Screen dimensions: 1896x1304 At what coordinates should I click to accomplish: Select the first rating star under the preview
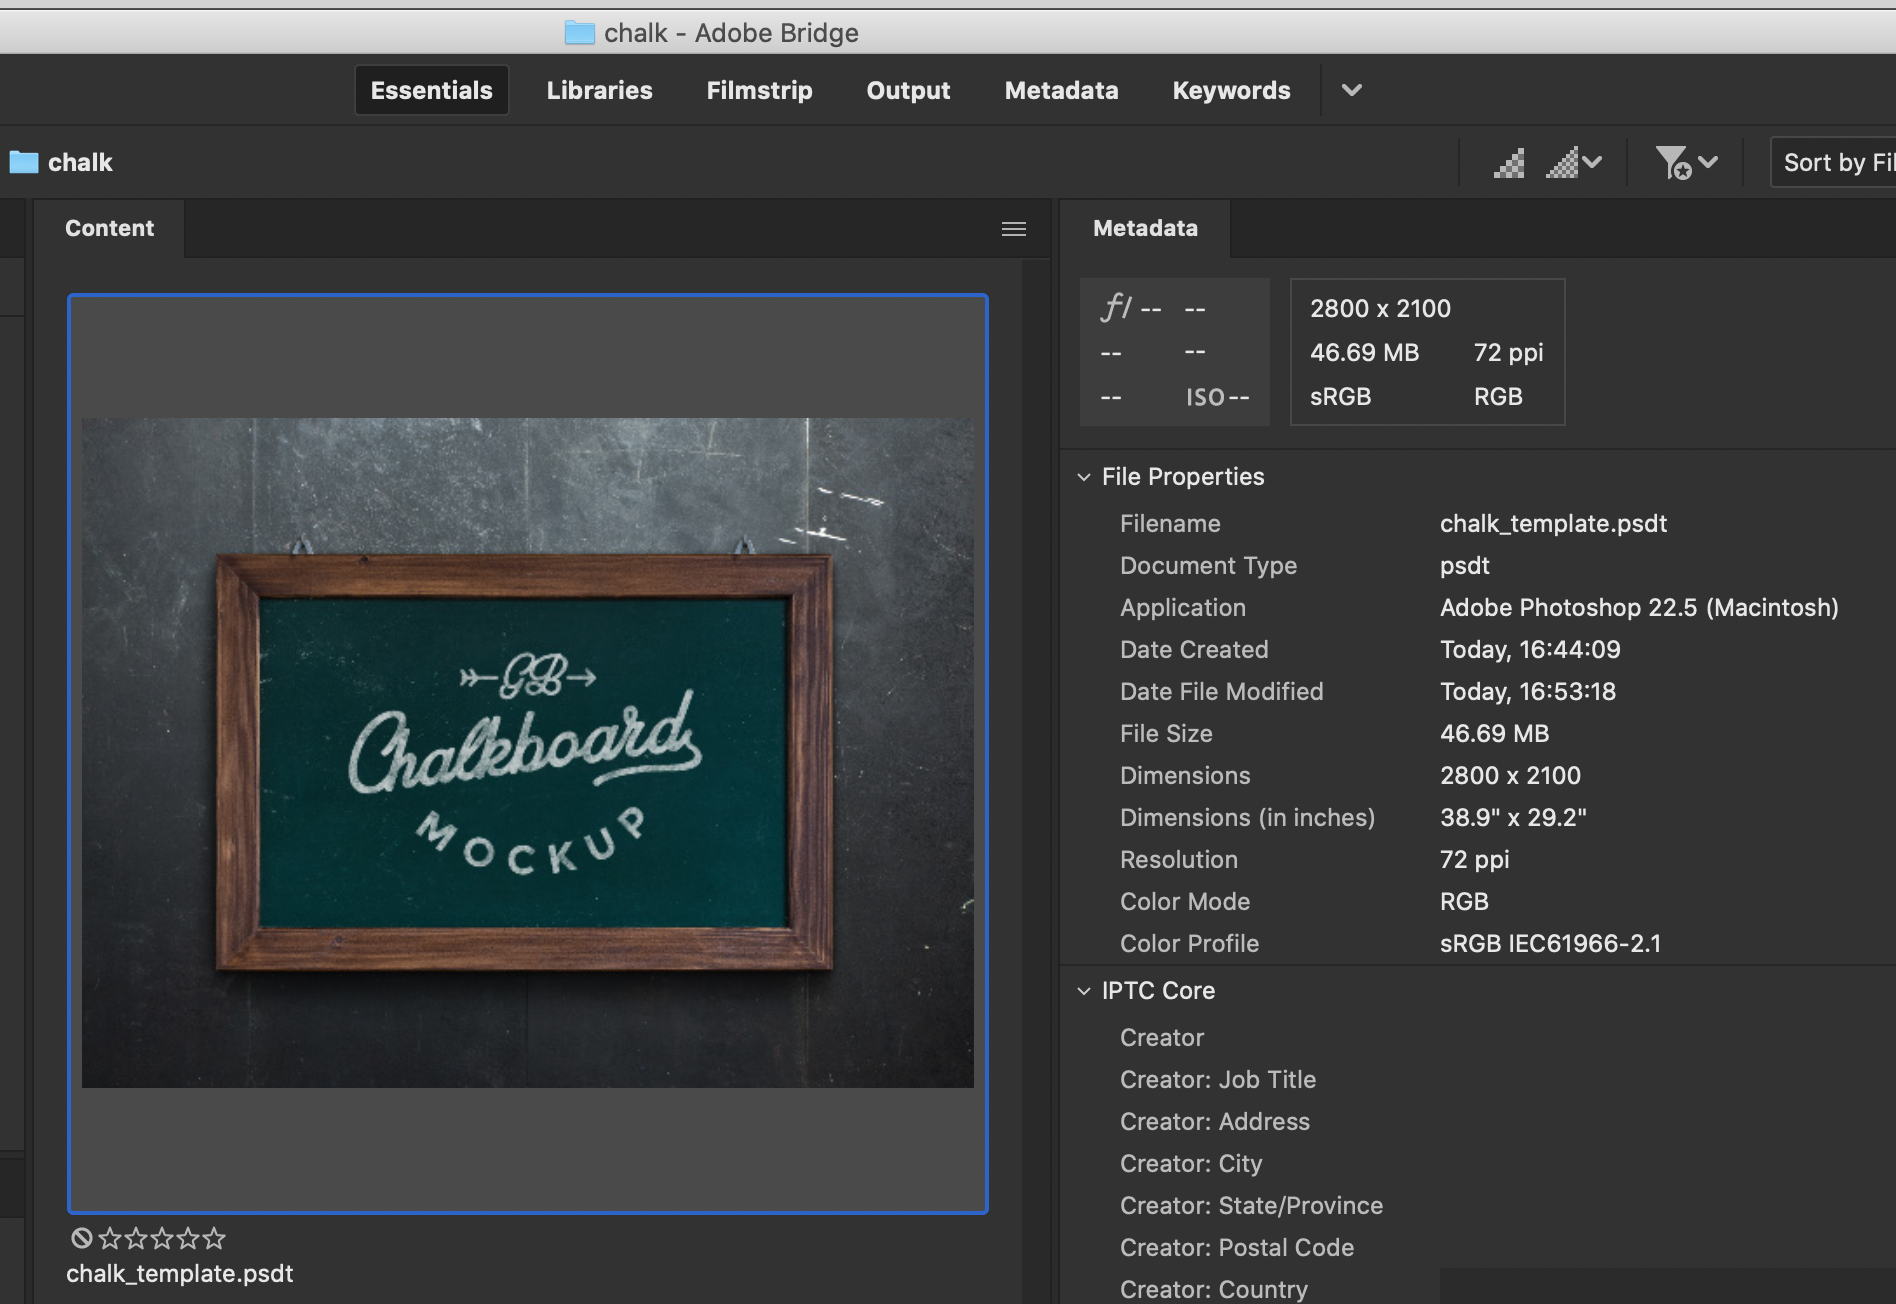click(108, 1238)
